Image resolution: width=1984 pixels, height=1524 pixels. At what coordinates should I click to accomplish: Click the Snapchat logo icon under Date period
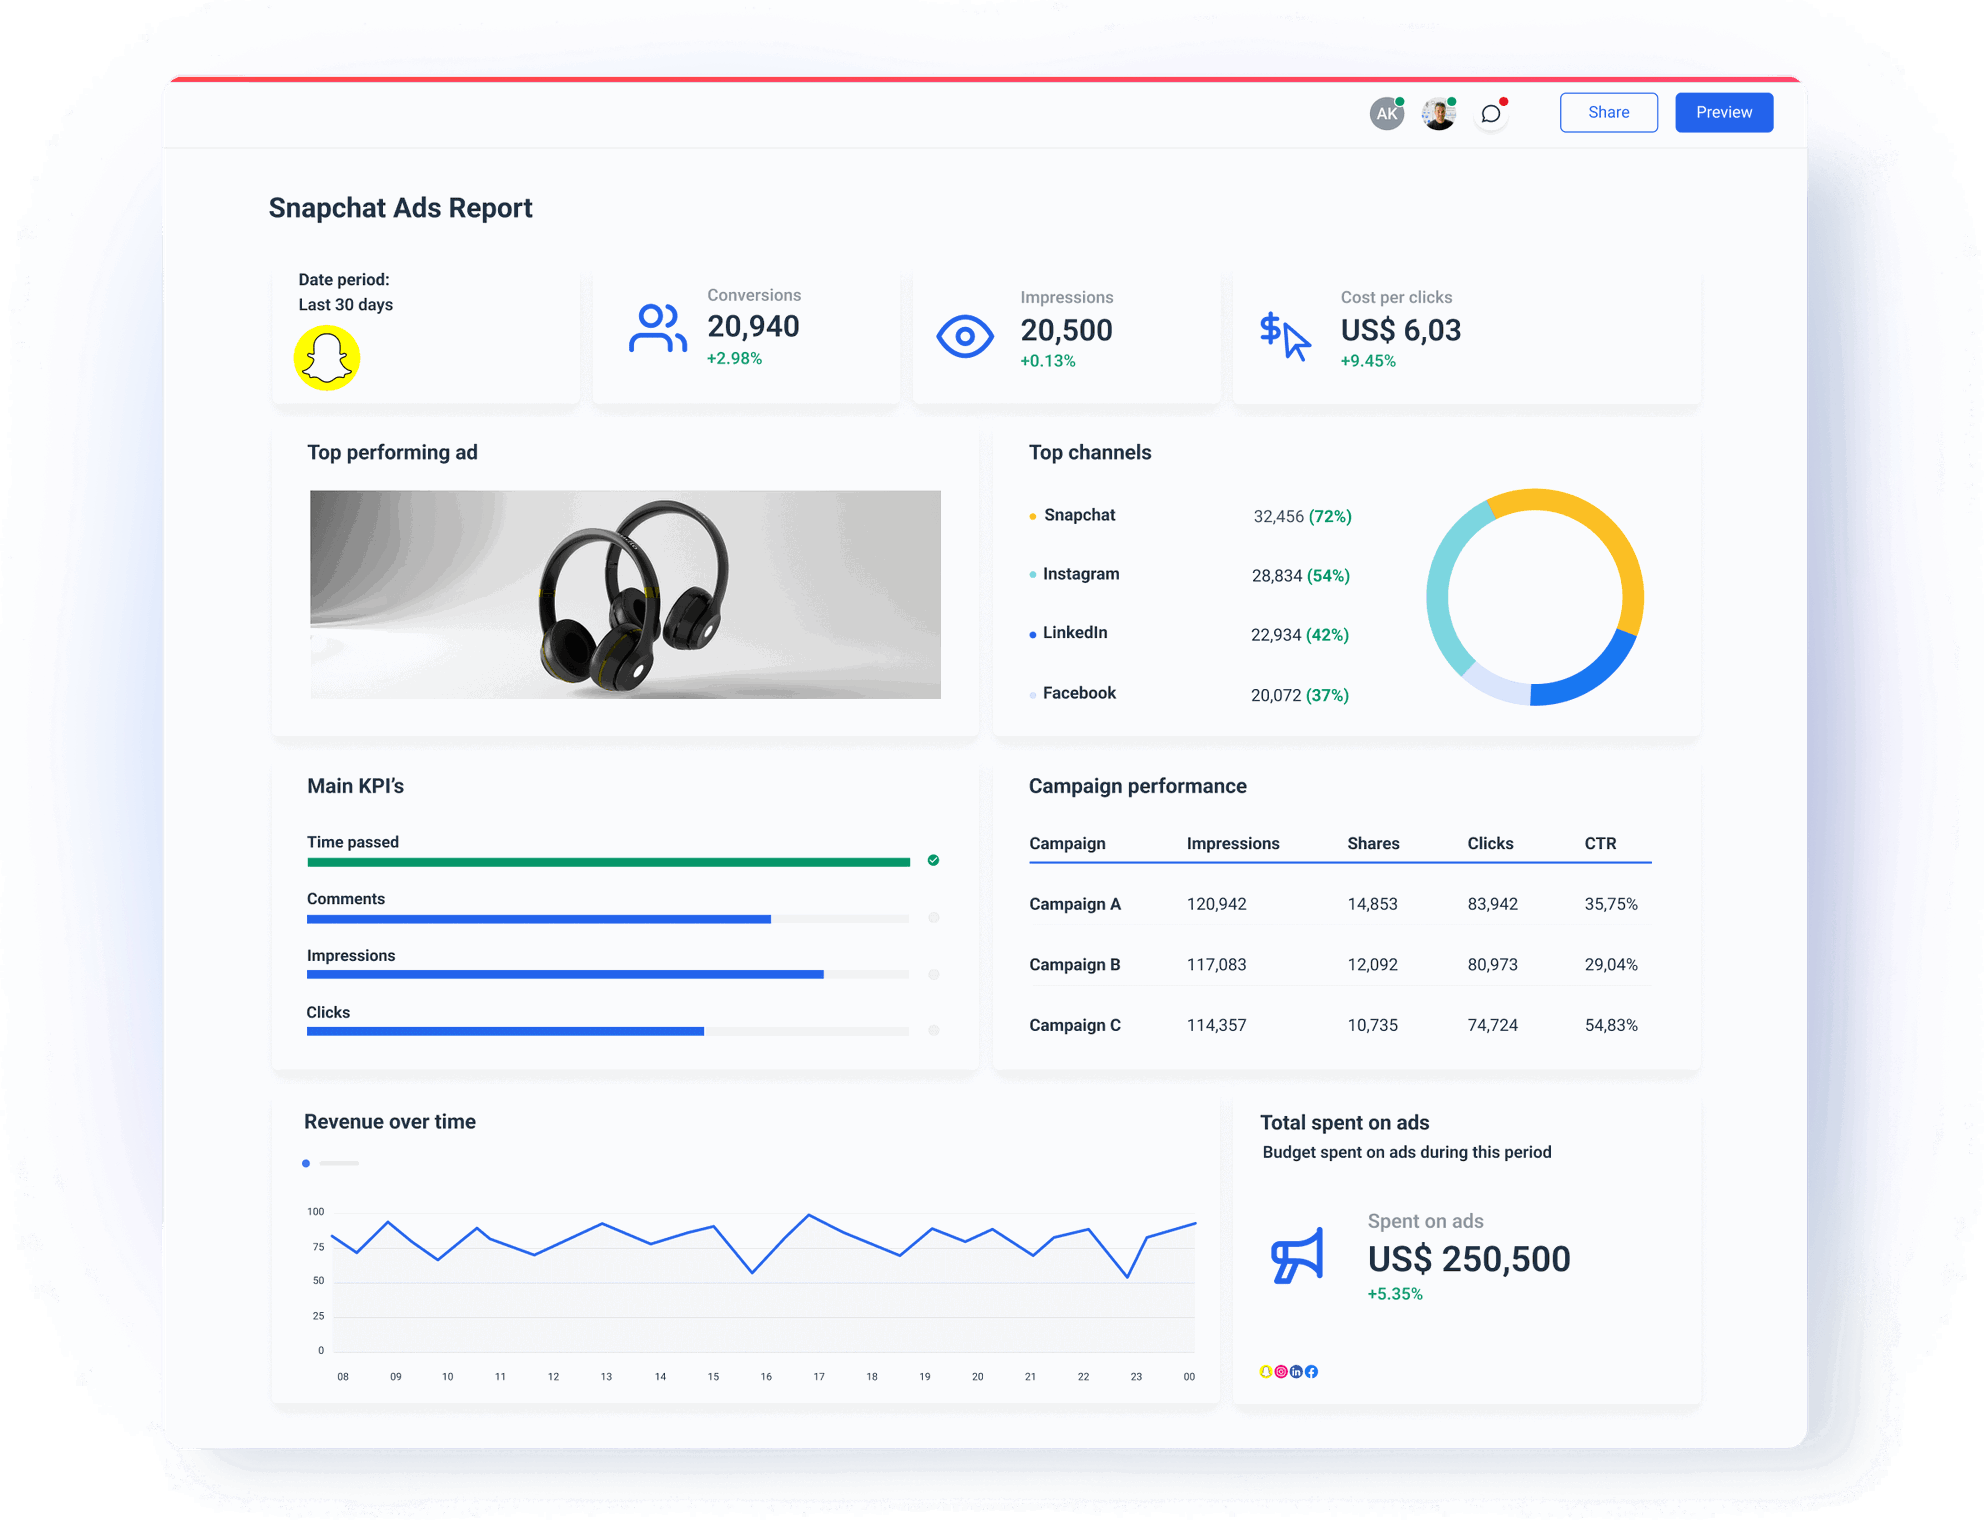click(327, 357)
